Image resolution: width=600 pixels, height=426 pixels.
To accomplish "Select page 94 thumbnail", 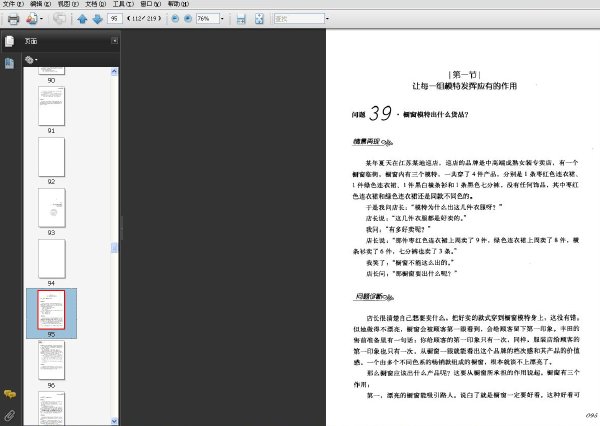I will click(x=52, y=259).
